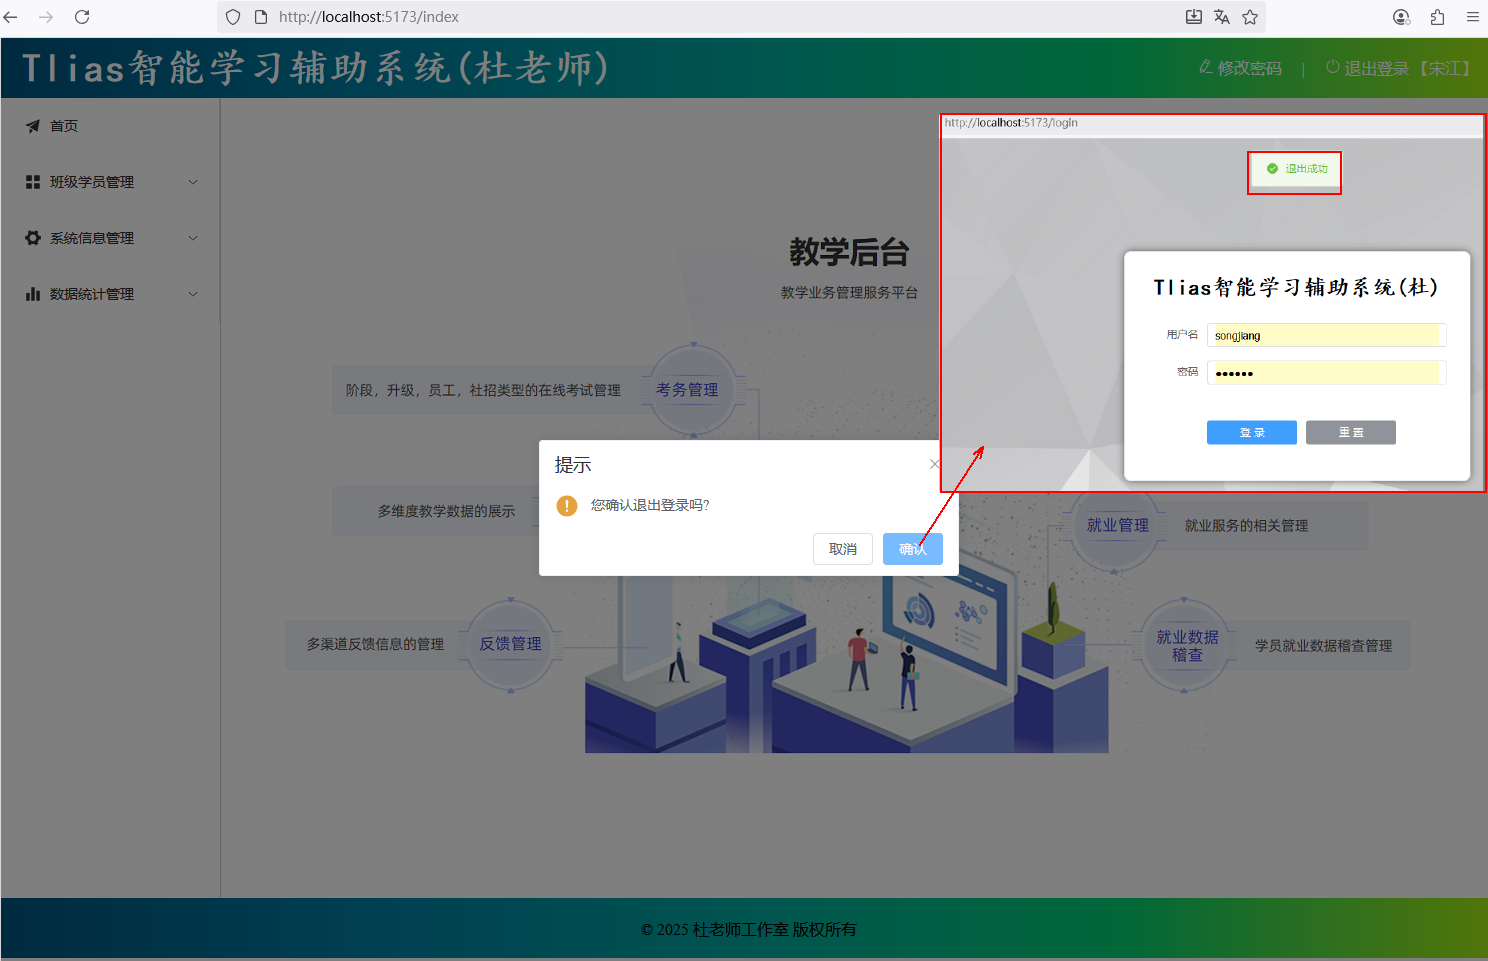
Task: Click the browser reload icon
Action: point(82,17)
